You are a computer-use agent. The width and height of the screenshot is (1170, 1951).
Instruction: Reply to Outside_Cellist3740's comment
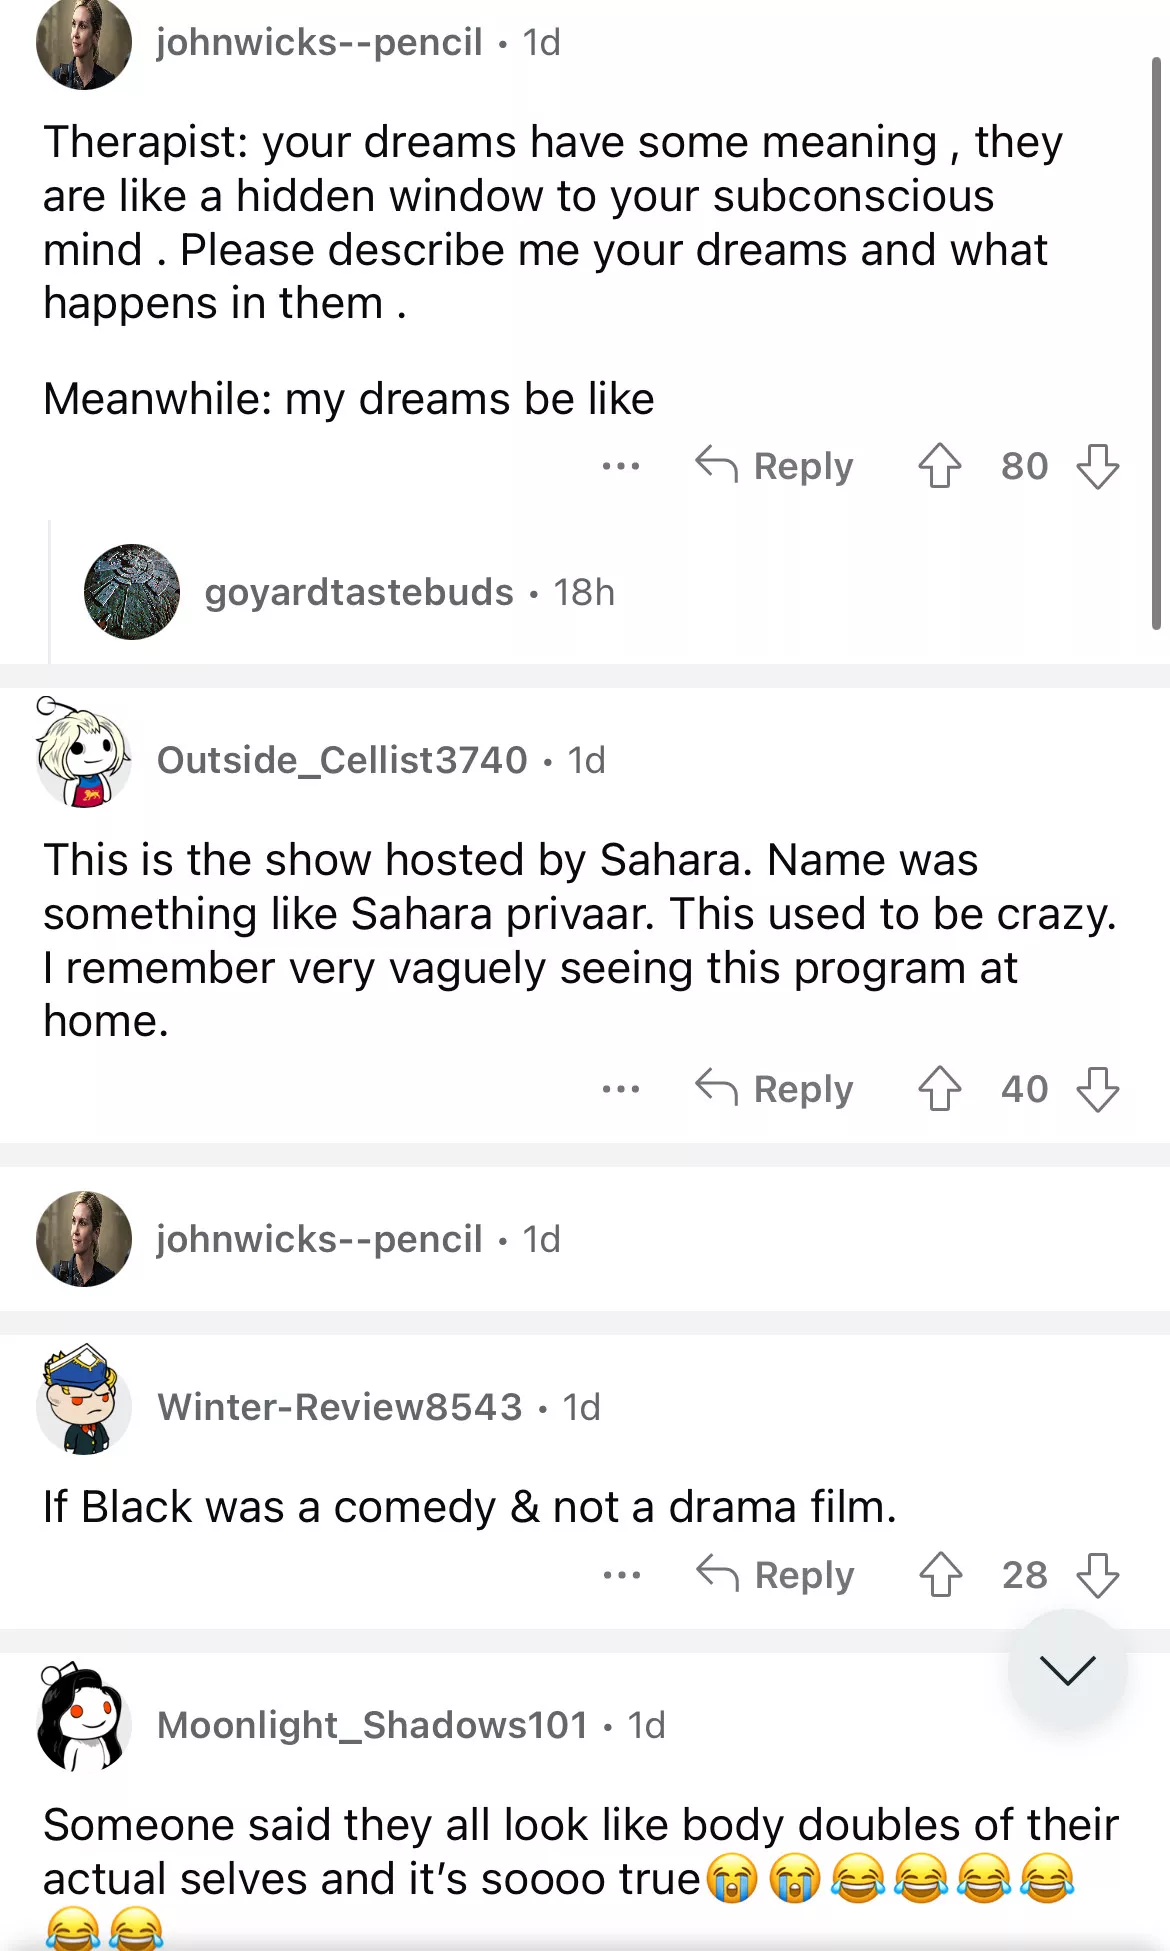775,1089
